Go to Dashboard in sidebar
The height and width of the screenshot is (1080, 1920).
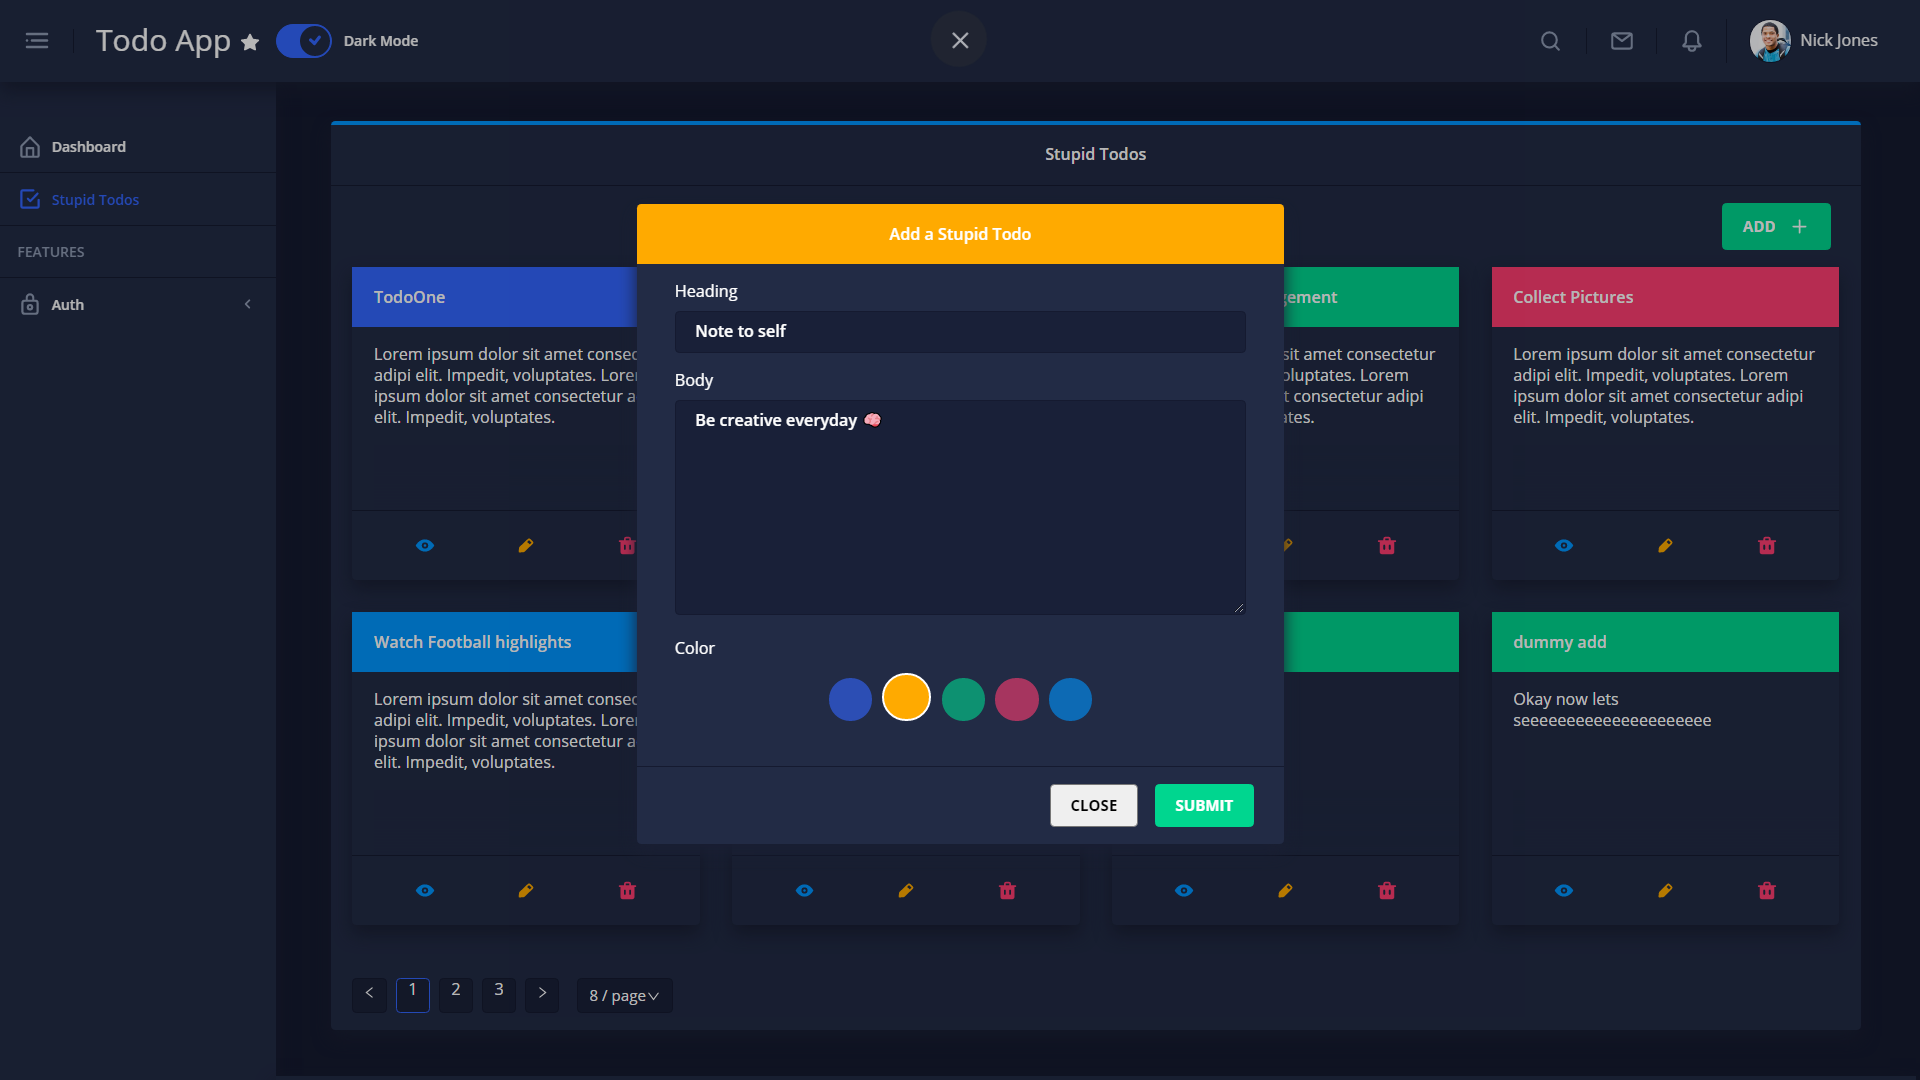pyautogui.click(x=138, y=147)
